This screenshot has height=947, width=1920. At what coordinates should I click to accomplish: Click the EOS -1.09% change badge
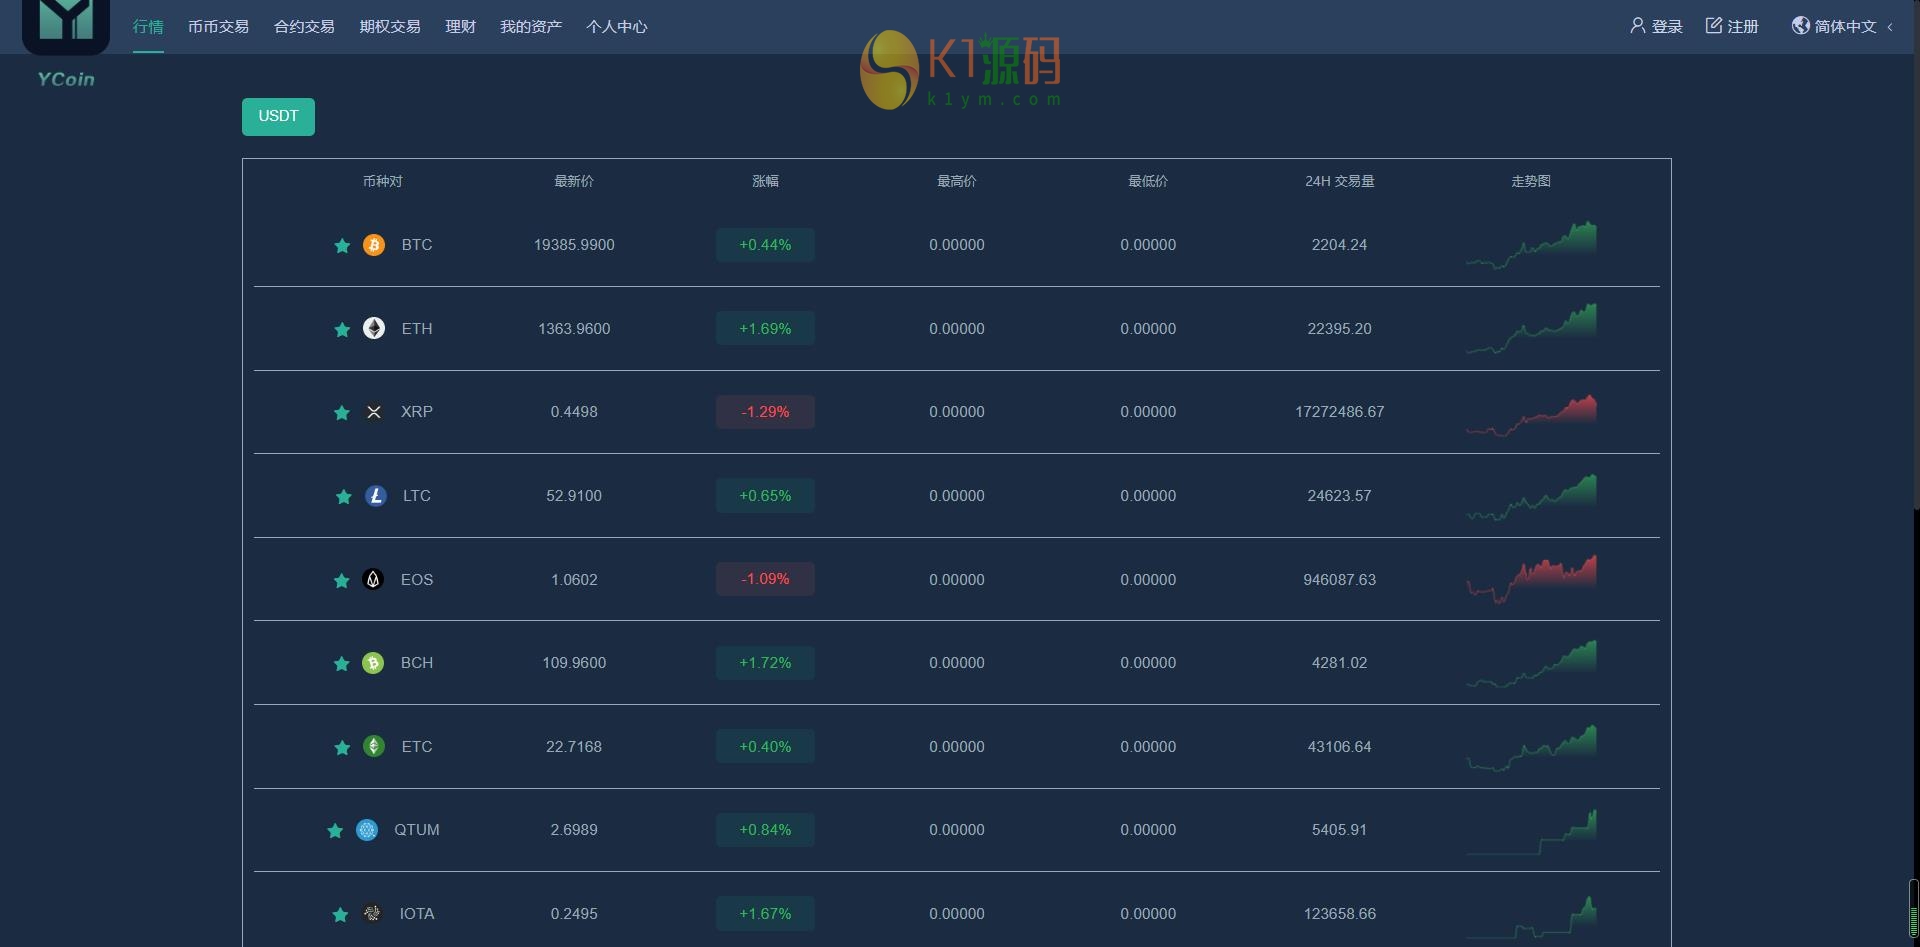point(765,579)
